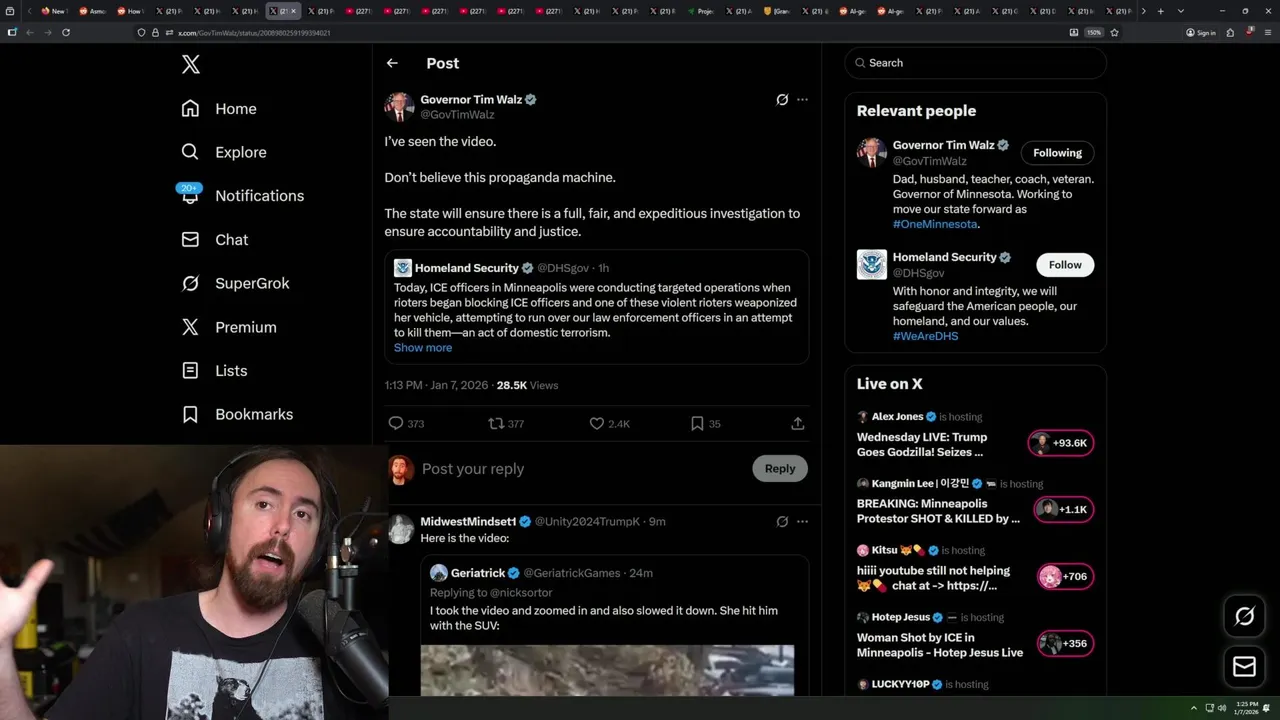1280x720 pixels.
Task: Open Chat from sidebar
Action: click(x=214, y=240)
